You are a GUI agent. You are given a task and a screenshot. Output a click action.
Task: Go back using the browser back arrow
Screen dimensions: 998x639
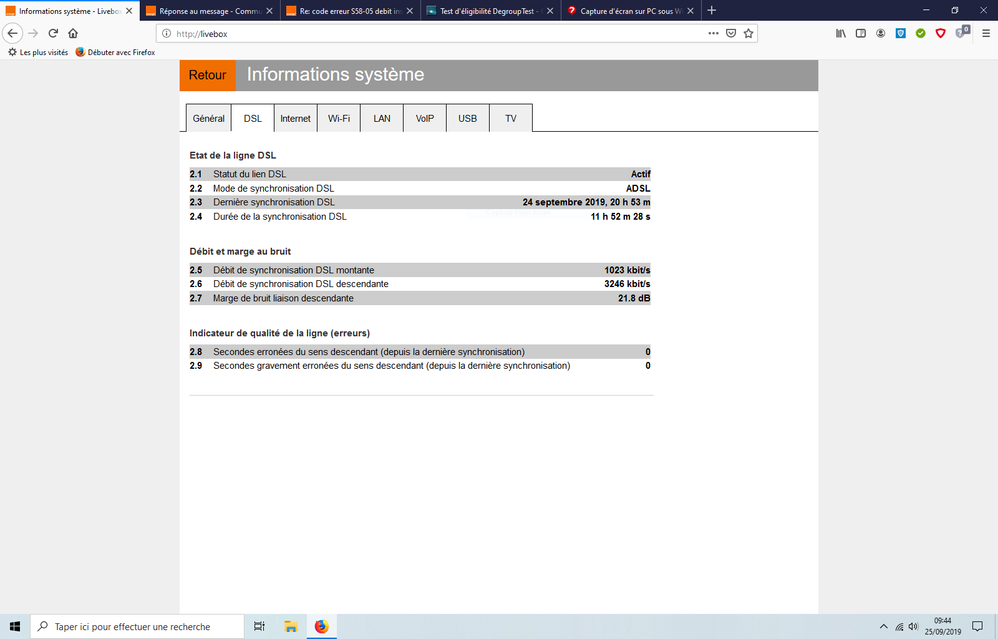13,33
